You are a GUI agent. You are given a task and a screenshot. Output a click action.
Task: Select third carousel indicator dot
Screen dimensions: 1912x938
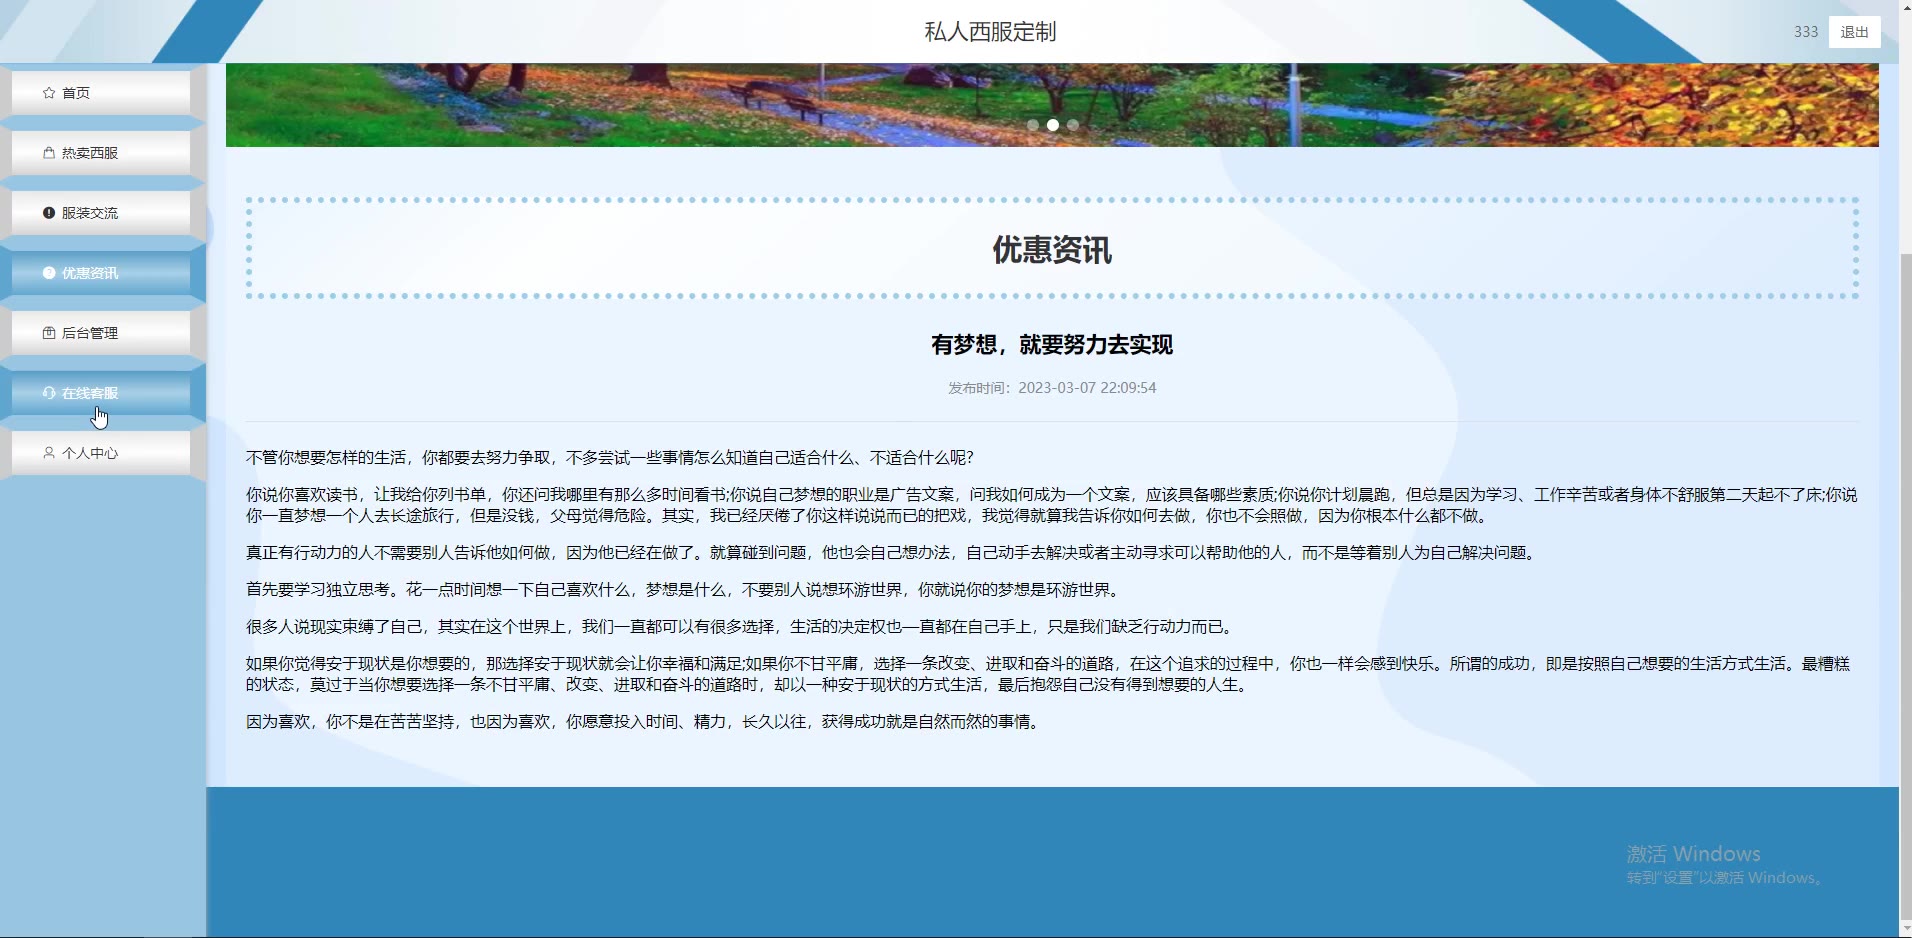point(1073,125)
